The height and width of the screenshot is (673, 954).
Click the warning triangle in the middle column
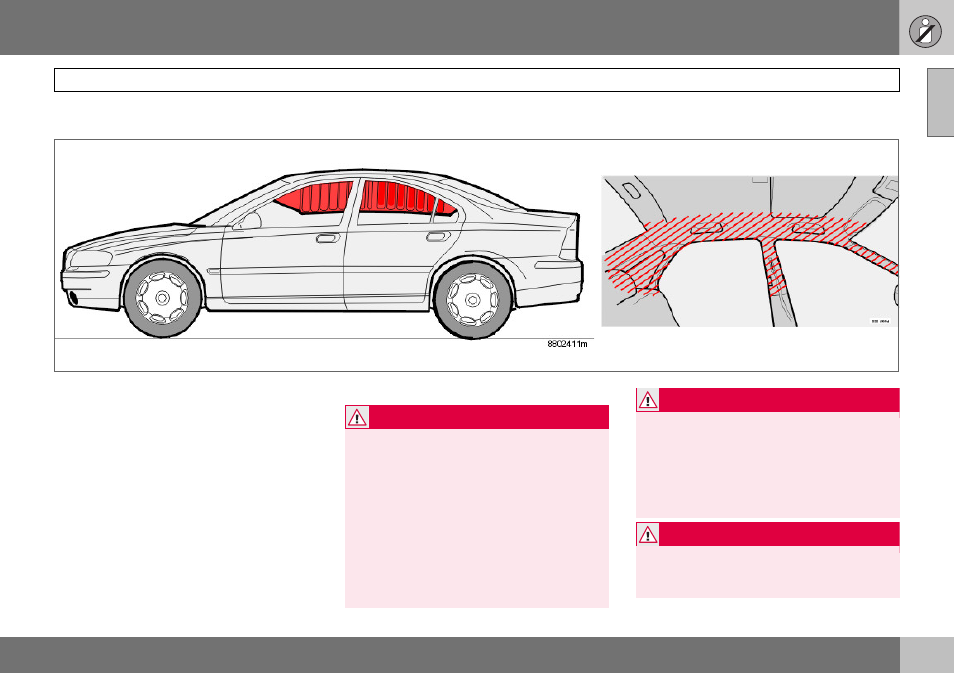[357, 417]
